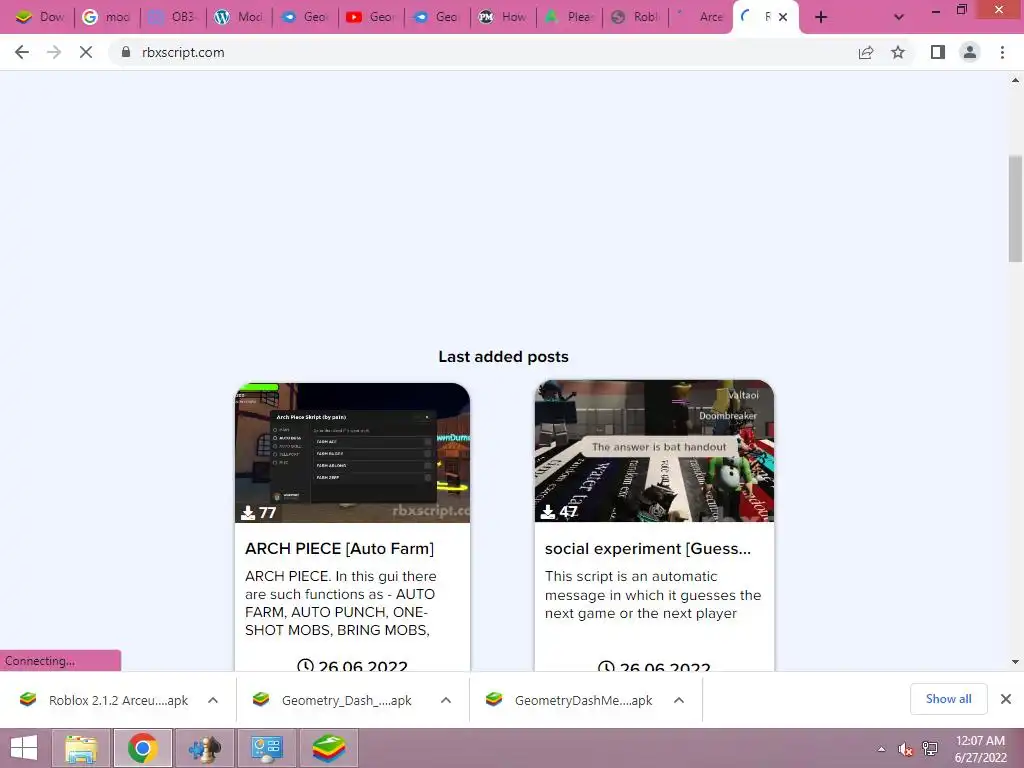This screenshot has width=1024, height=768.
Task: Click the ARCH PIECE description text
Action: [x=340, y=603]
